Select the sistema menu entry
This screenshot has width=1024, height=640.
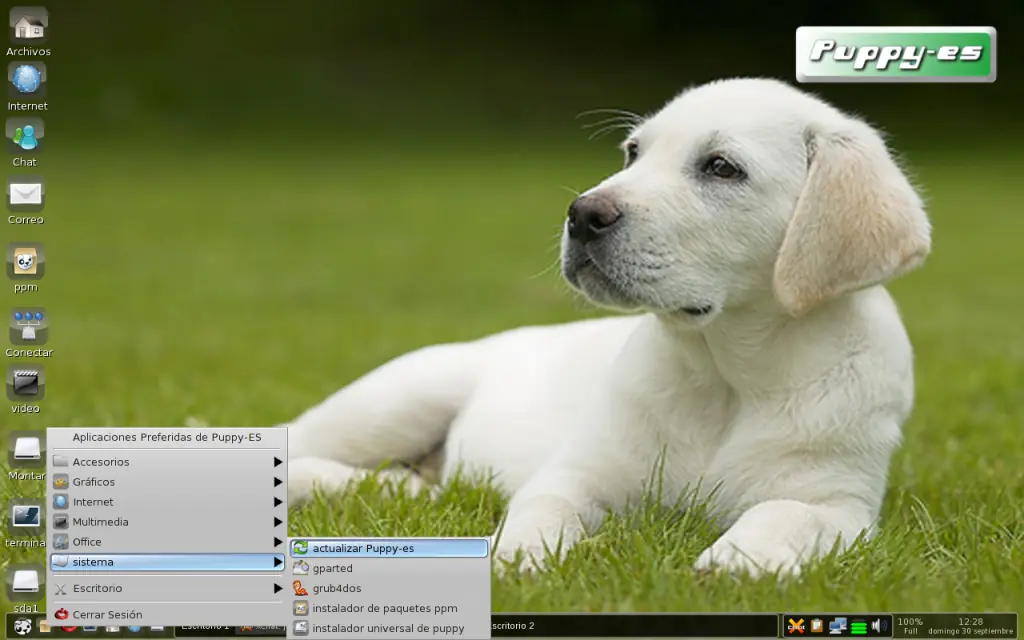pos(168,562)
